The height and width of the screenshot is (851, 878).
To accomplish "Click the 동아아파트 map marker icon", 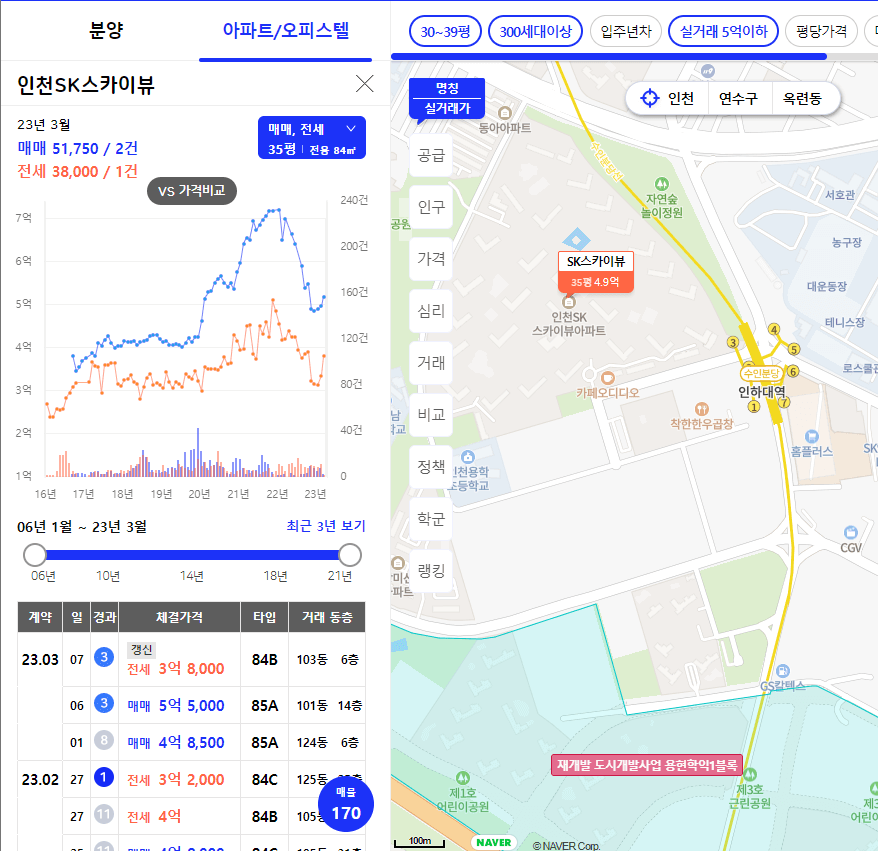I will 505,113.
